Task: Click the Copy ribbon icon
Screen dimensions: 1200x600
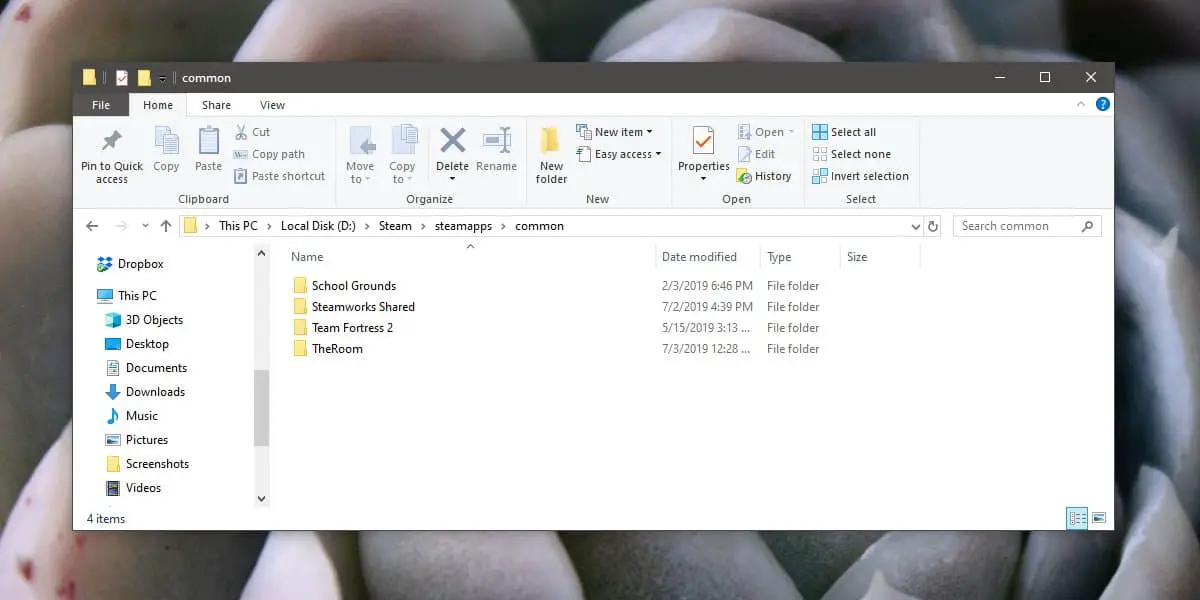Action: [x=166, y=150]
